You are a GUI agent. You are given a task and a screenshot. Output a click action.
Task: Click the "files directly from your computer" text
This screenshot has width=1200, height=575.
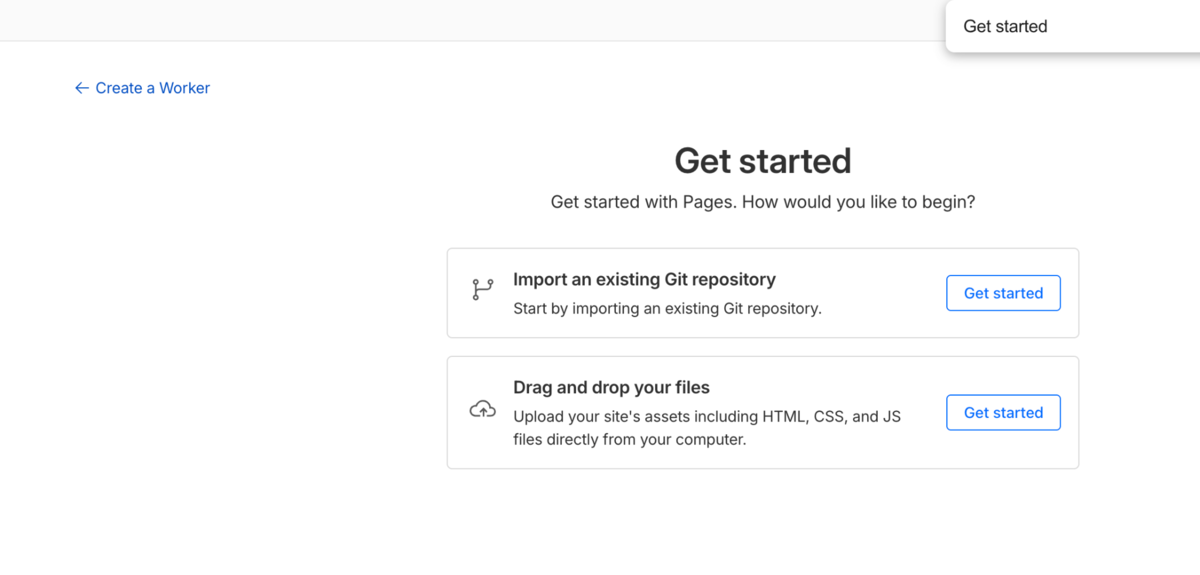[629, 439]
